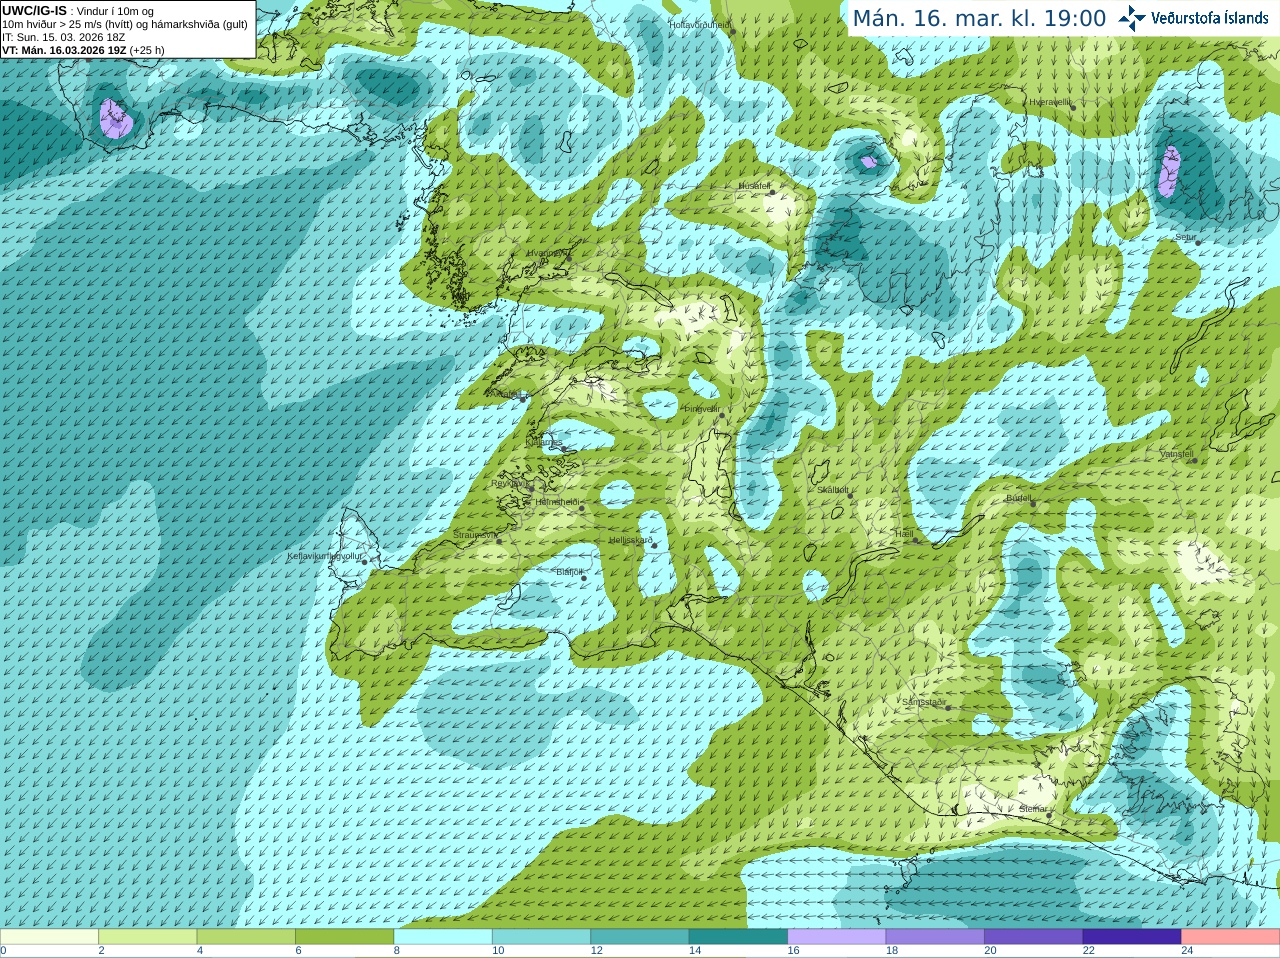Click the 18–20 m/s purple legend swatch
Image resolution: width=1280 pixels, height=958 pixels.
[x=935, y=937]
